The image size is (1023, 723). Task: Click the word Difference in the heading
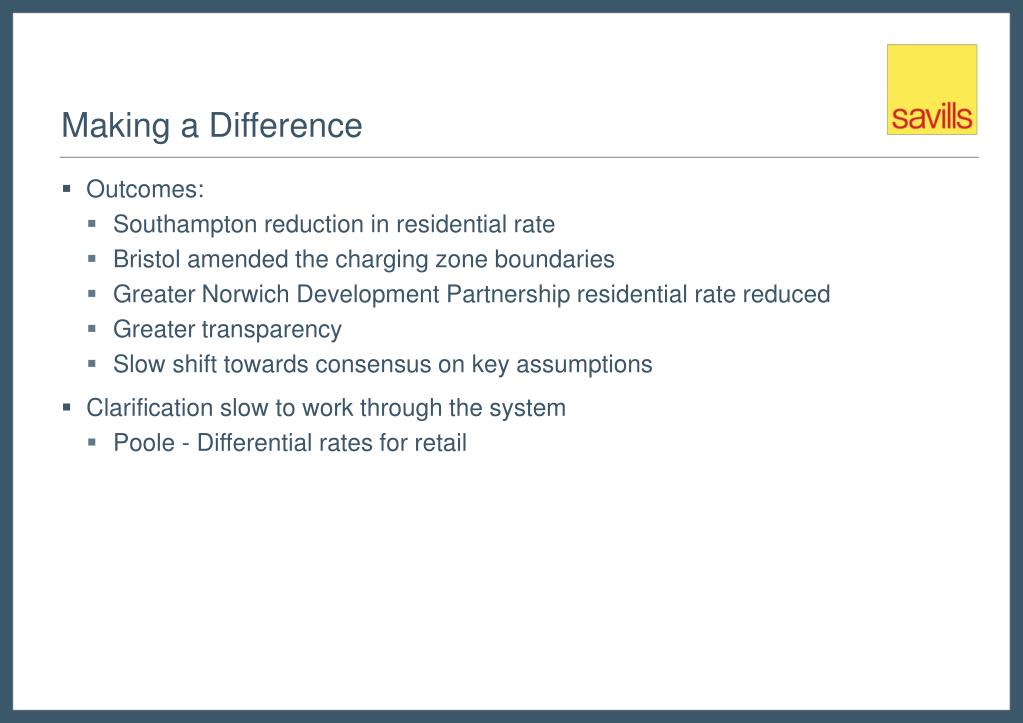pos(285,125)
